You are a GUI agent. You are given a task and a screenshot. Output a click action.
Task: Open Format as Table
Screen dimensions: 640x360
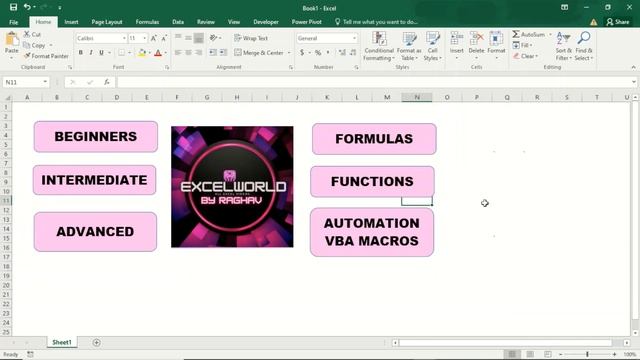409,46
